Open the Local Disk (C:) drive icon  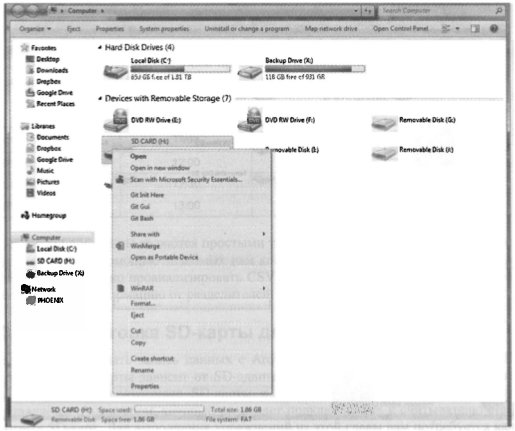click(x=116, y=71)
